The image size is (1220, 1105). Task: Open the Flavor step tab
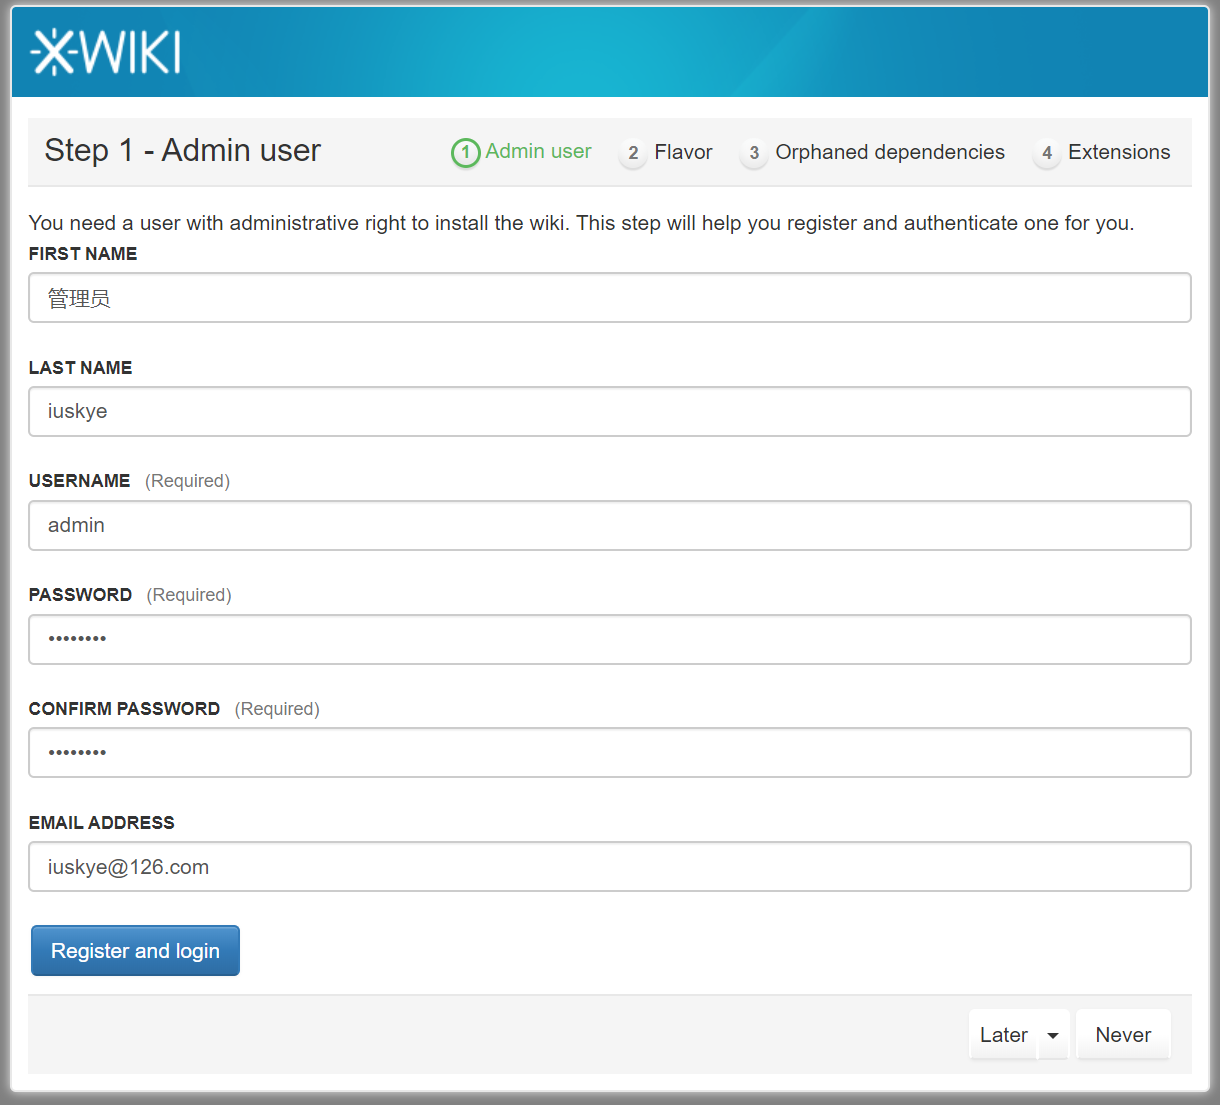tap(683, 152)
